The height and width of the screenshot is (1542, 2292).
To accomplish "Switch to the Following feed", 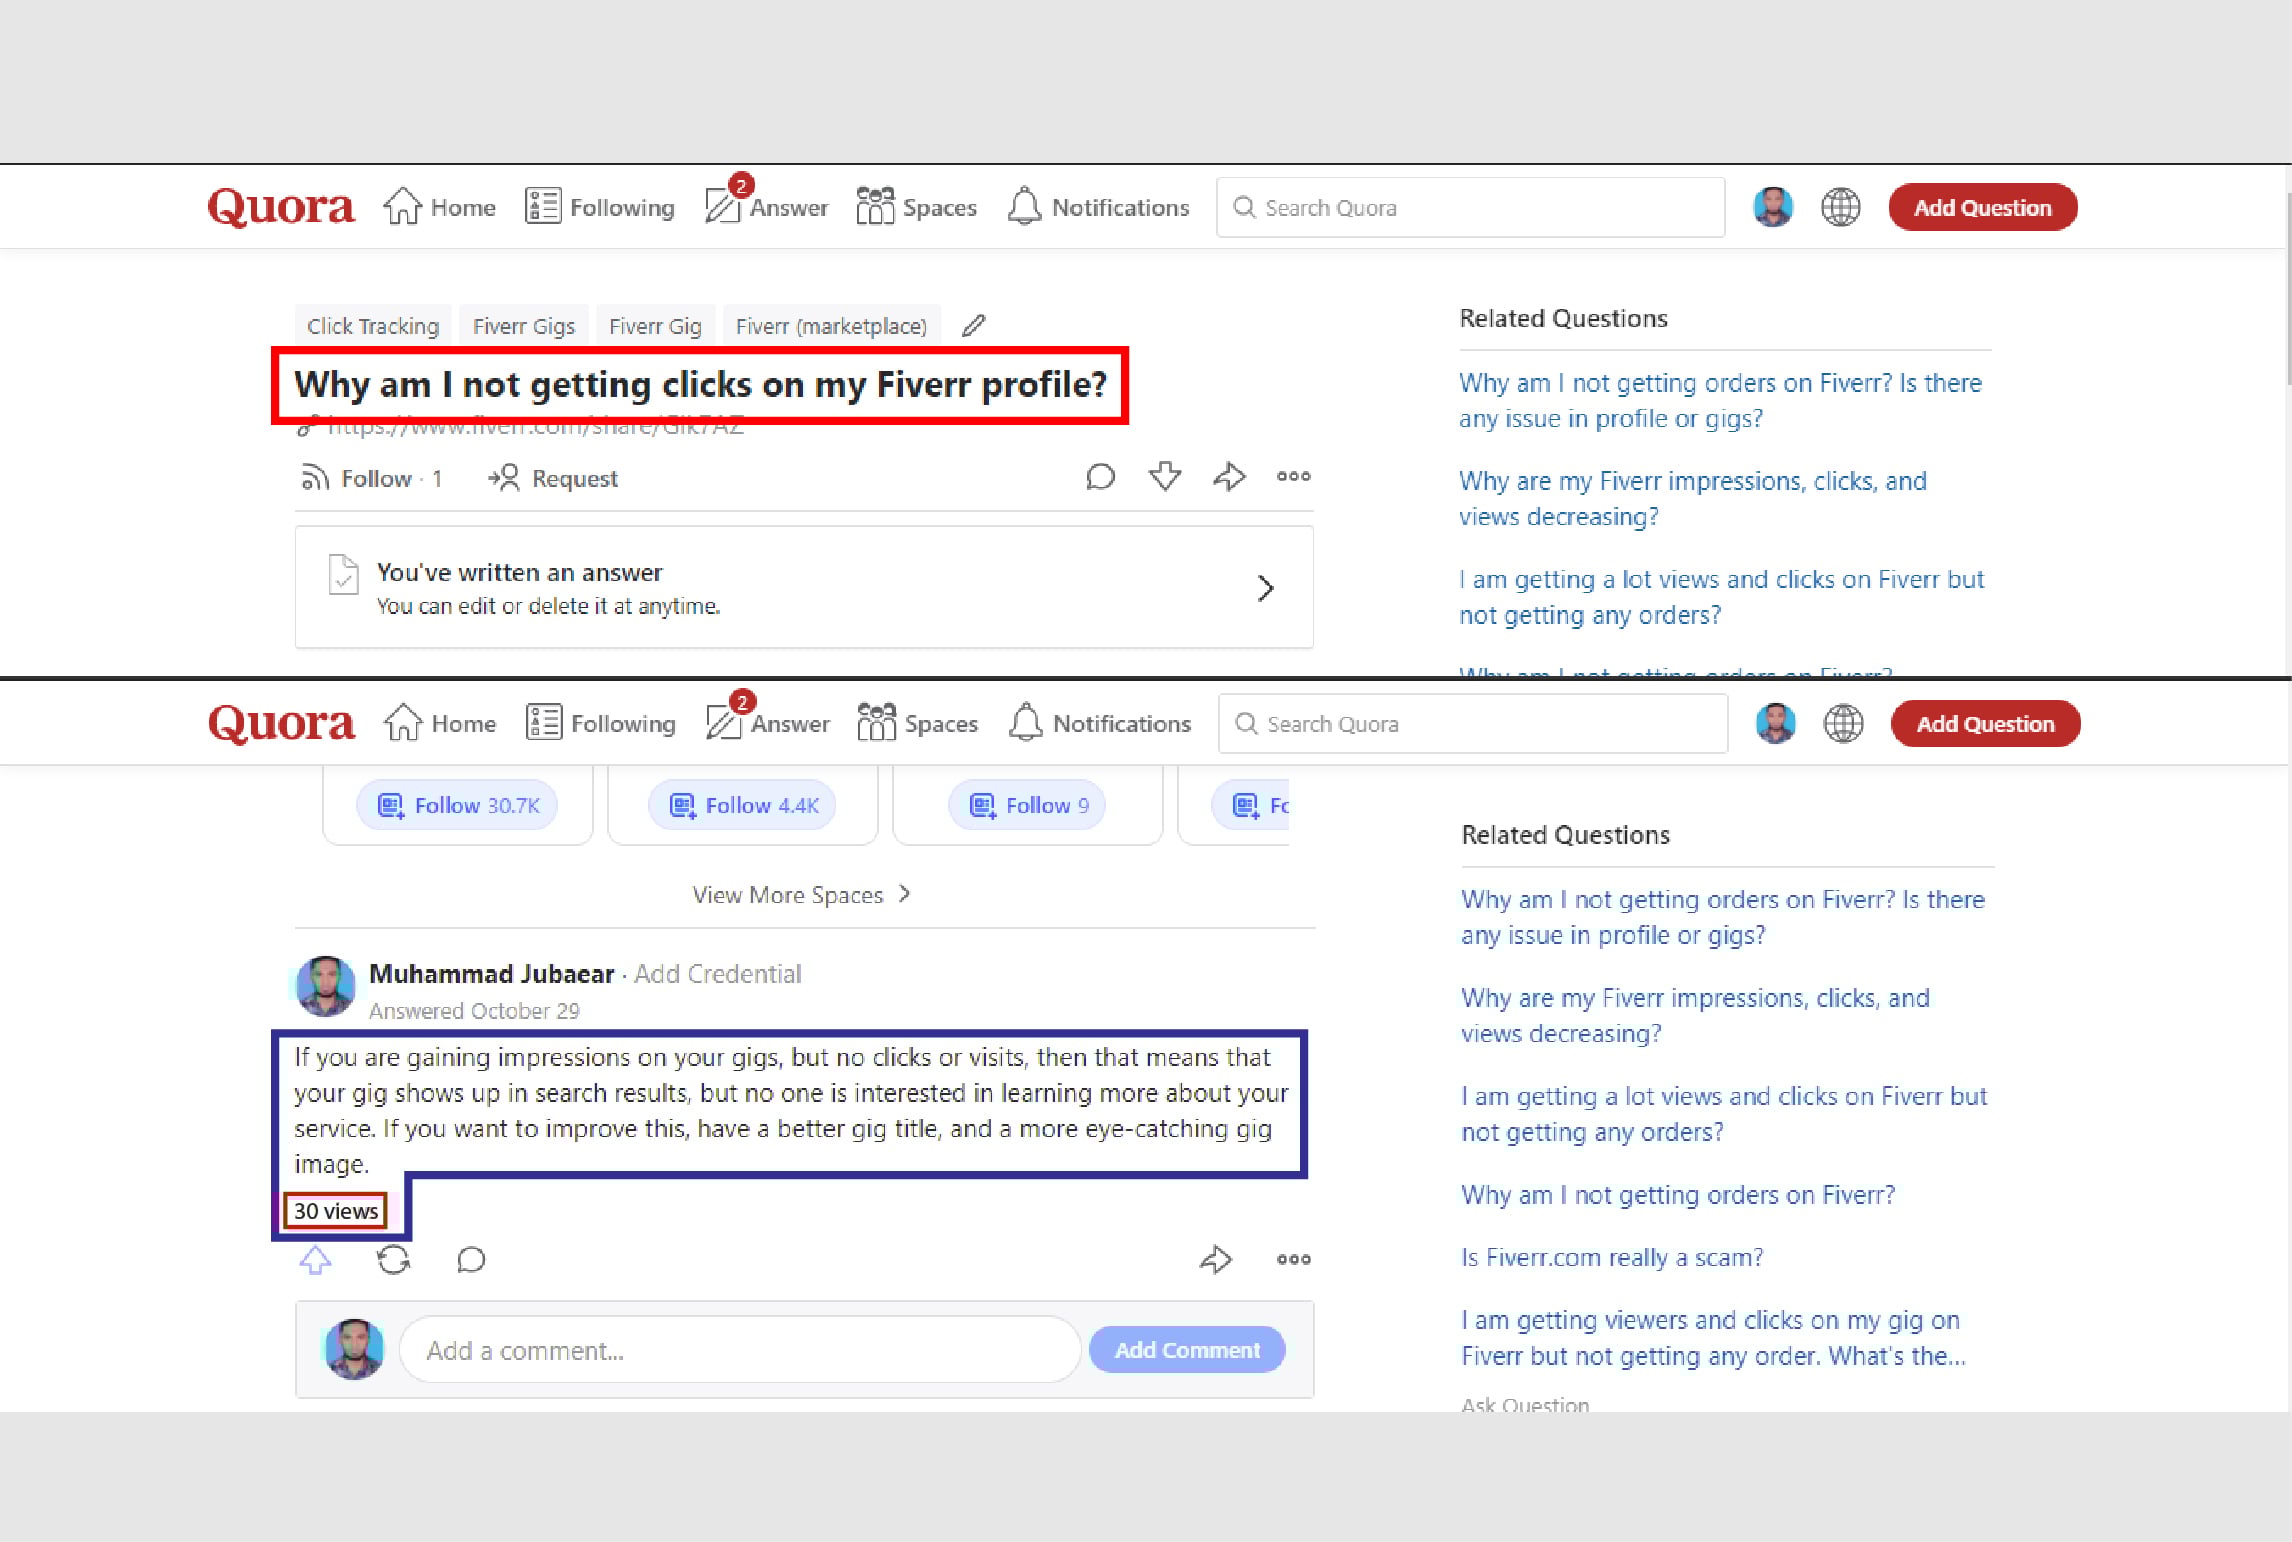I will [x=599, y=207].
